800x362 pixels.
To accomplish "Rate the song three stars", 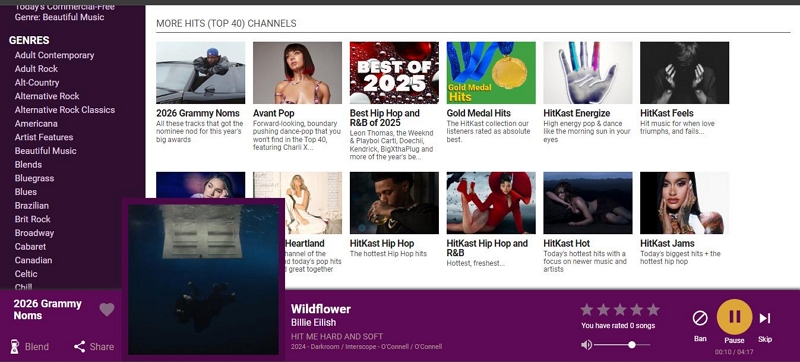I will [620, 309].
